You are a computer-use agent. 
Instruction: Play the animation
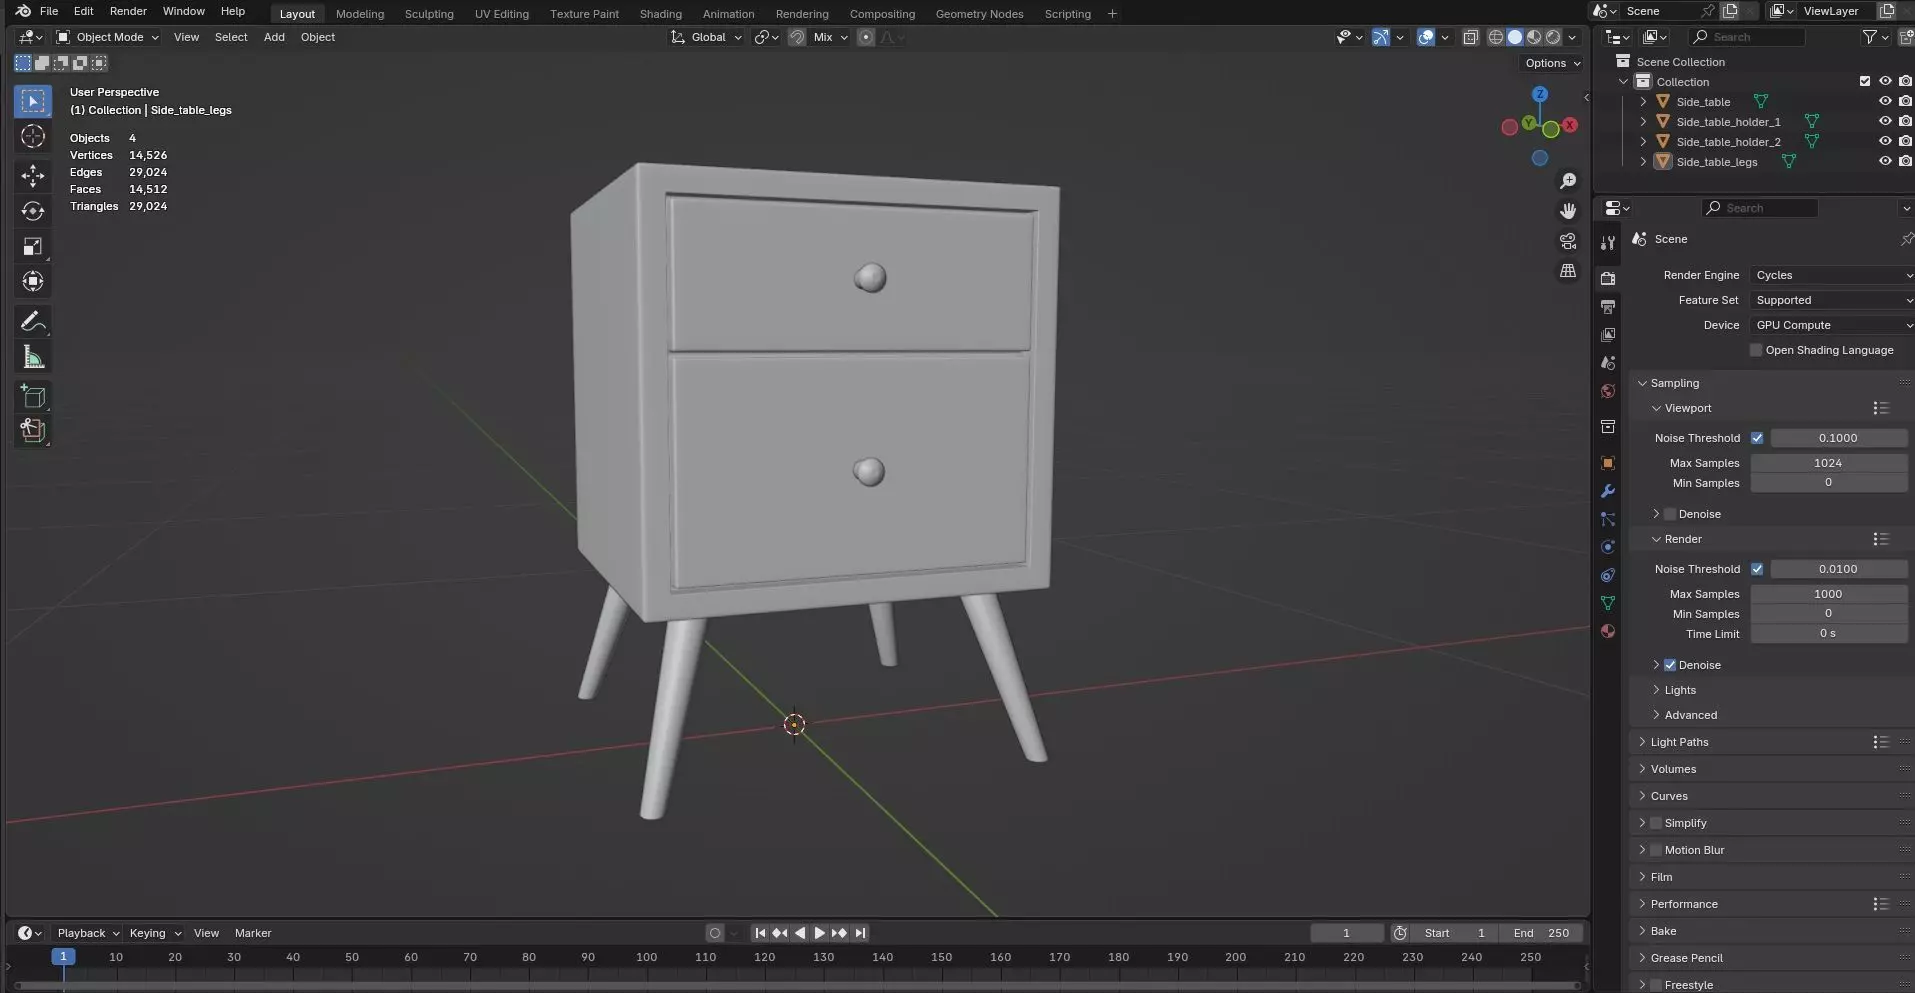[x=820, y=933]
